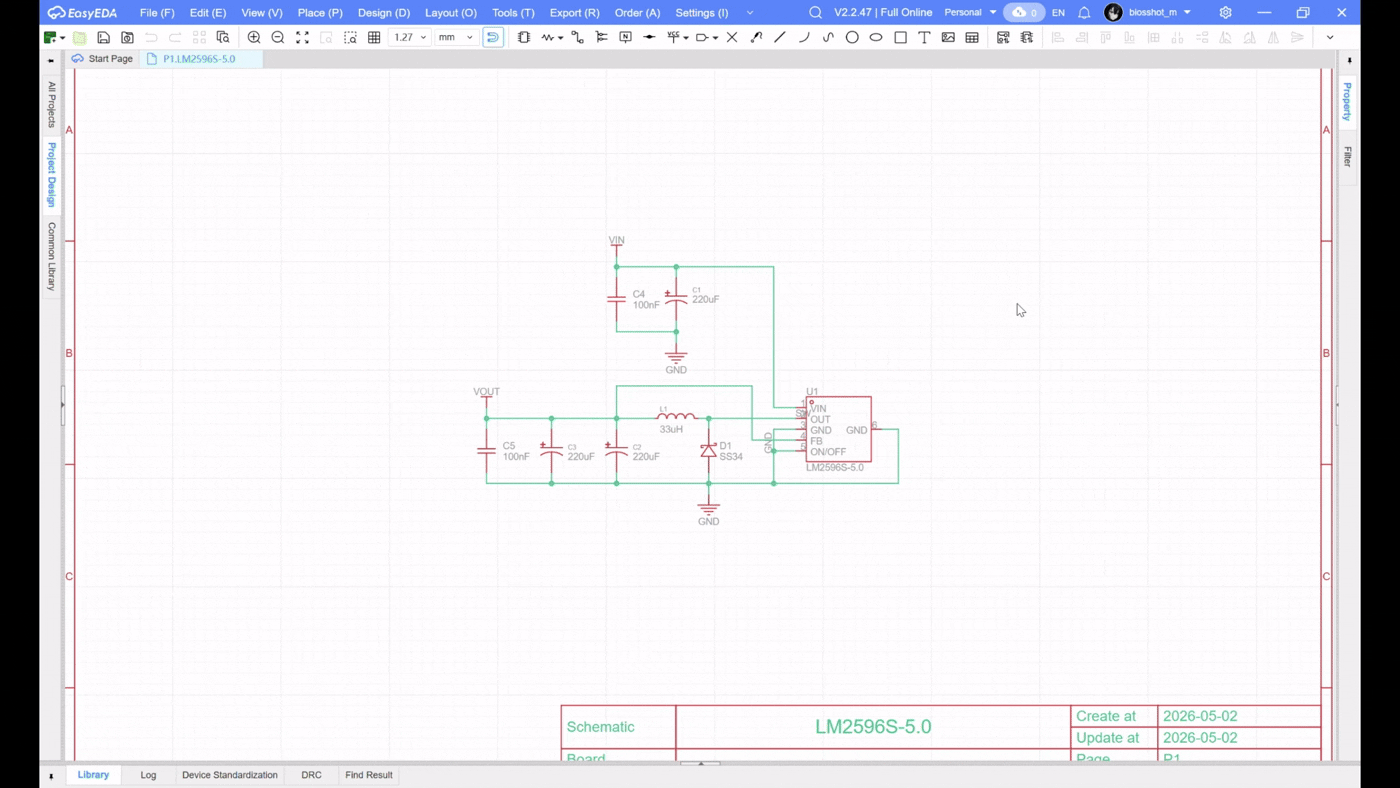This screenshot has height=788, width=1400.
Task: Select the Insert Table tool
Action: point(972,37)
